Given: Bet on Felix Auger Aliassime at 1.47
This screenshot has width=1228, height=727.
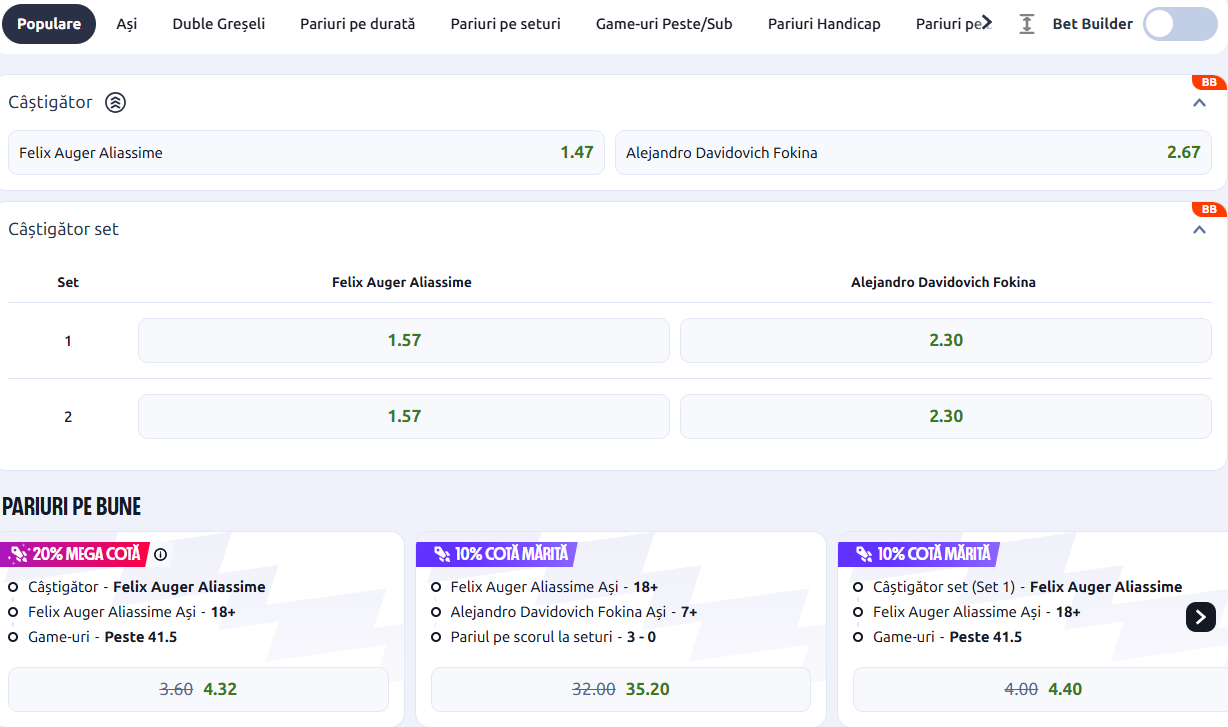Looking at the screenshot, I should point(306,153).
